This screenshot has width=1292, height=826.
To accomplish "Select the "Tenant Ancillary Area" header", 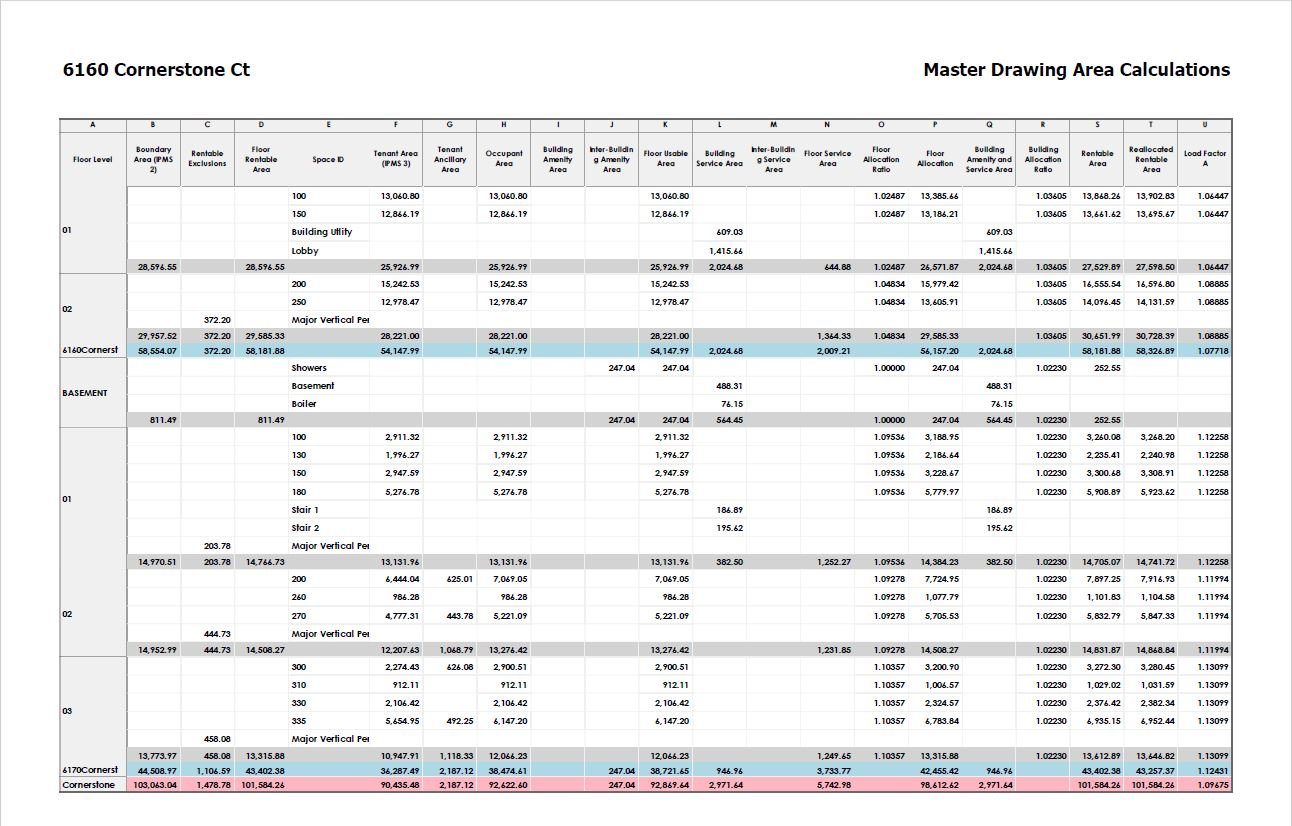I will (x=450, y=158).
